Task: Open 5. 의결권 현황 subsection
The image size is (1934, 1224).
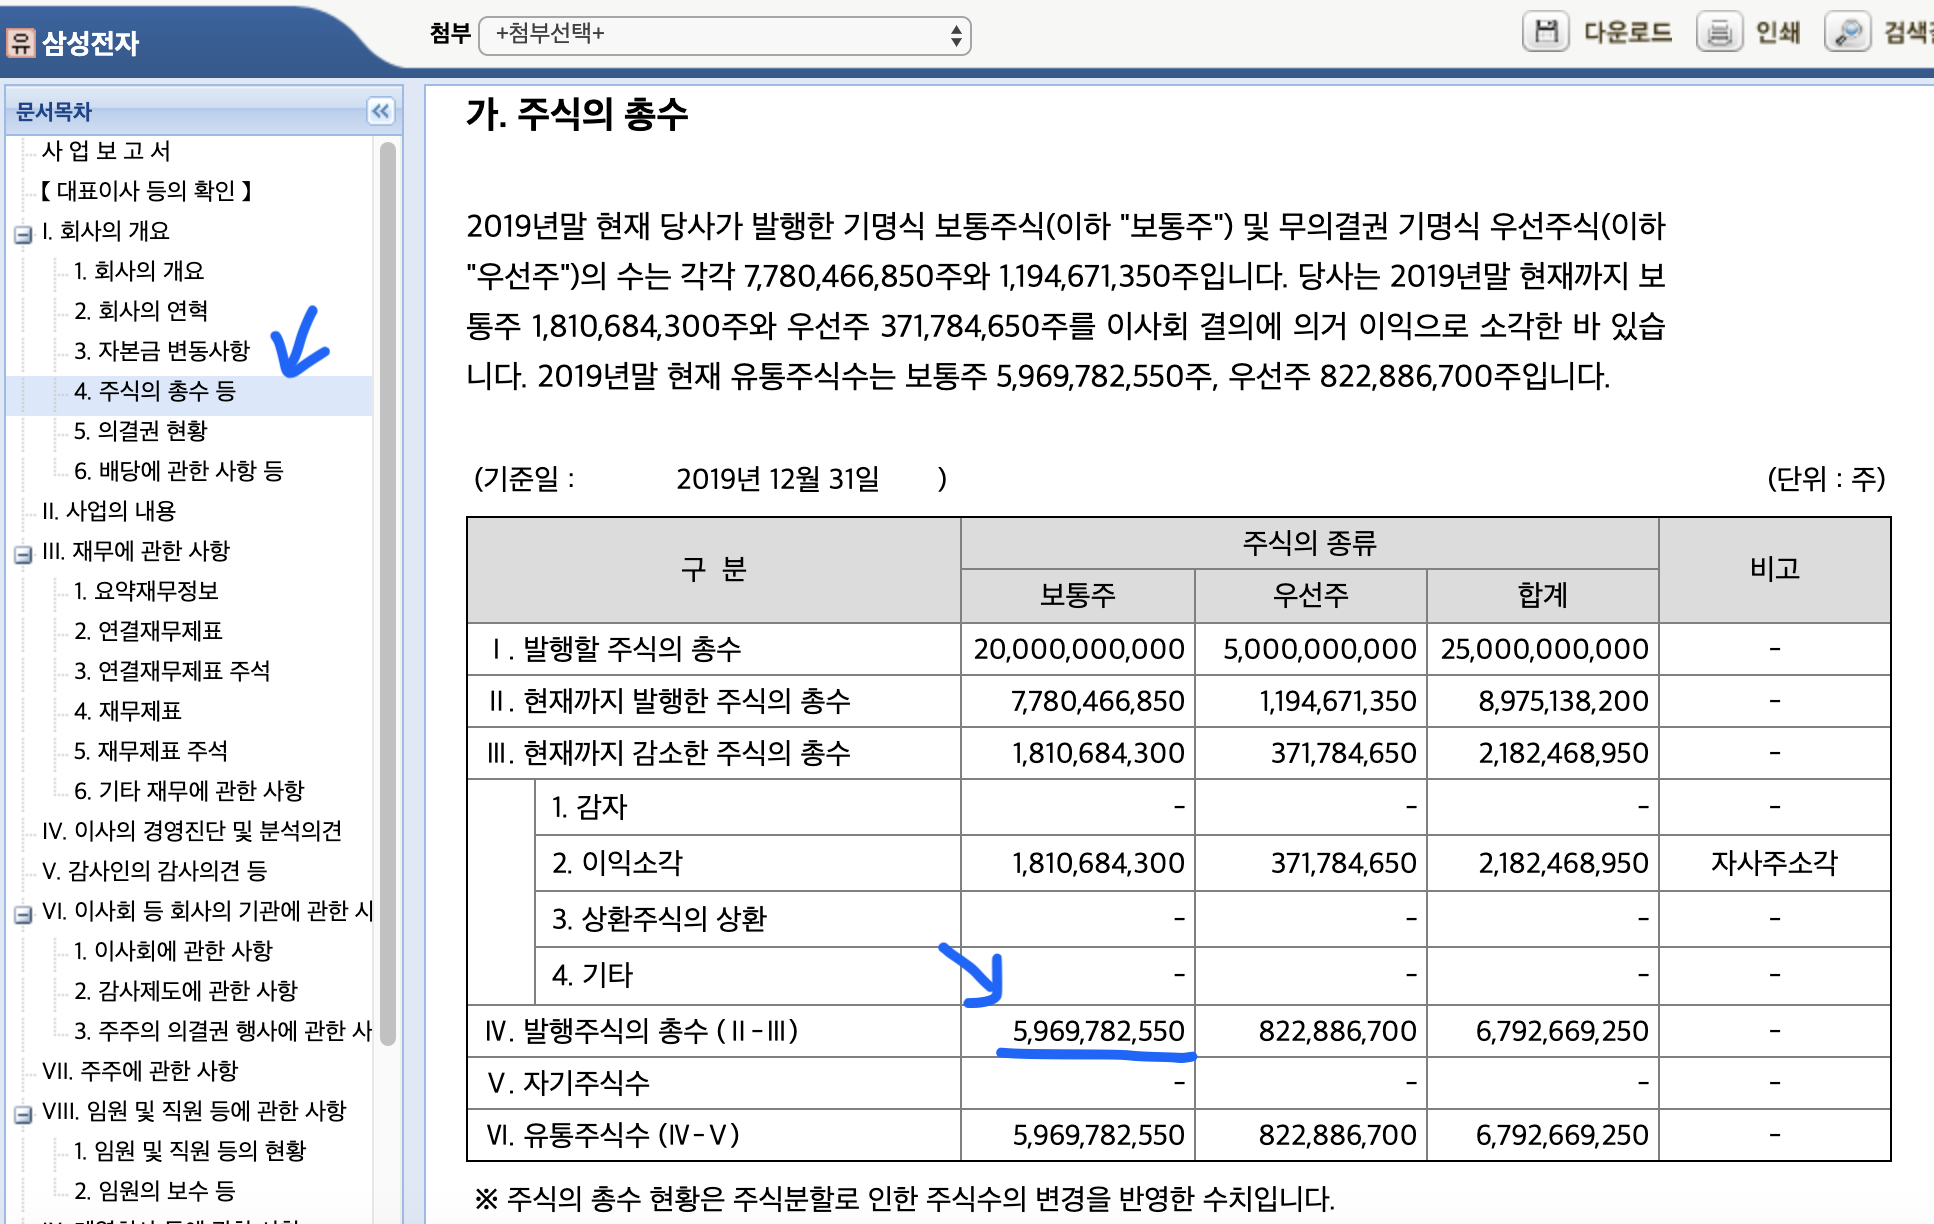Action: [x=141, y=431]
